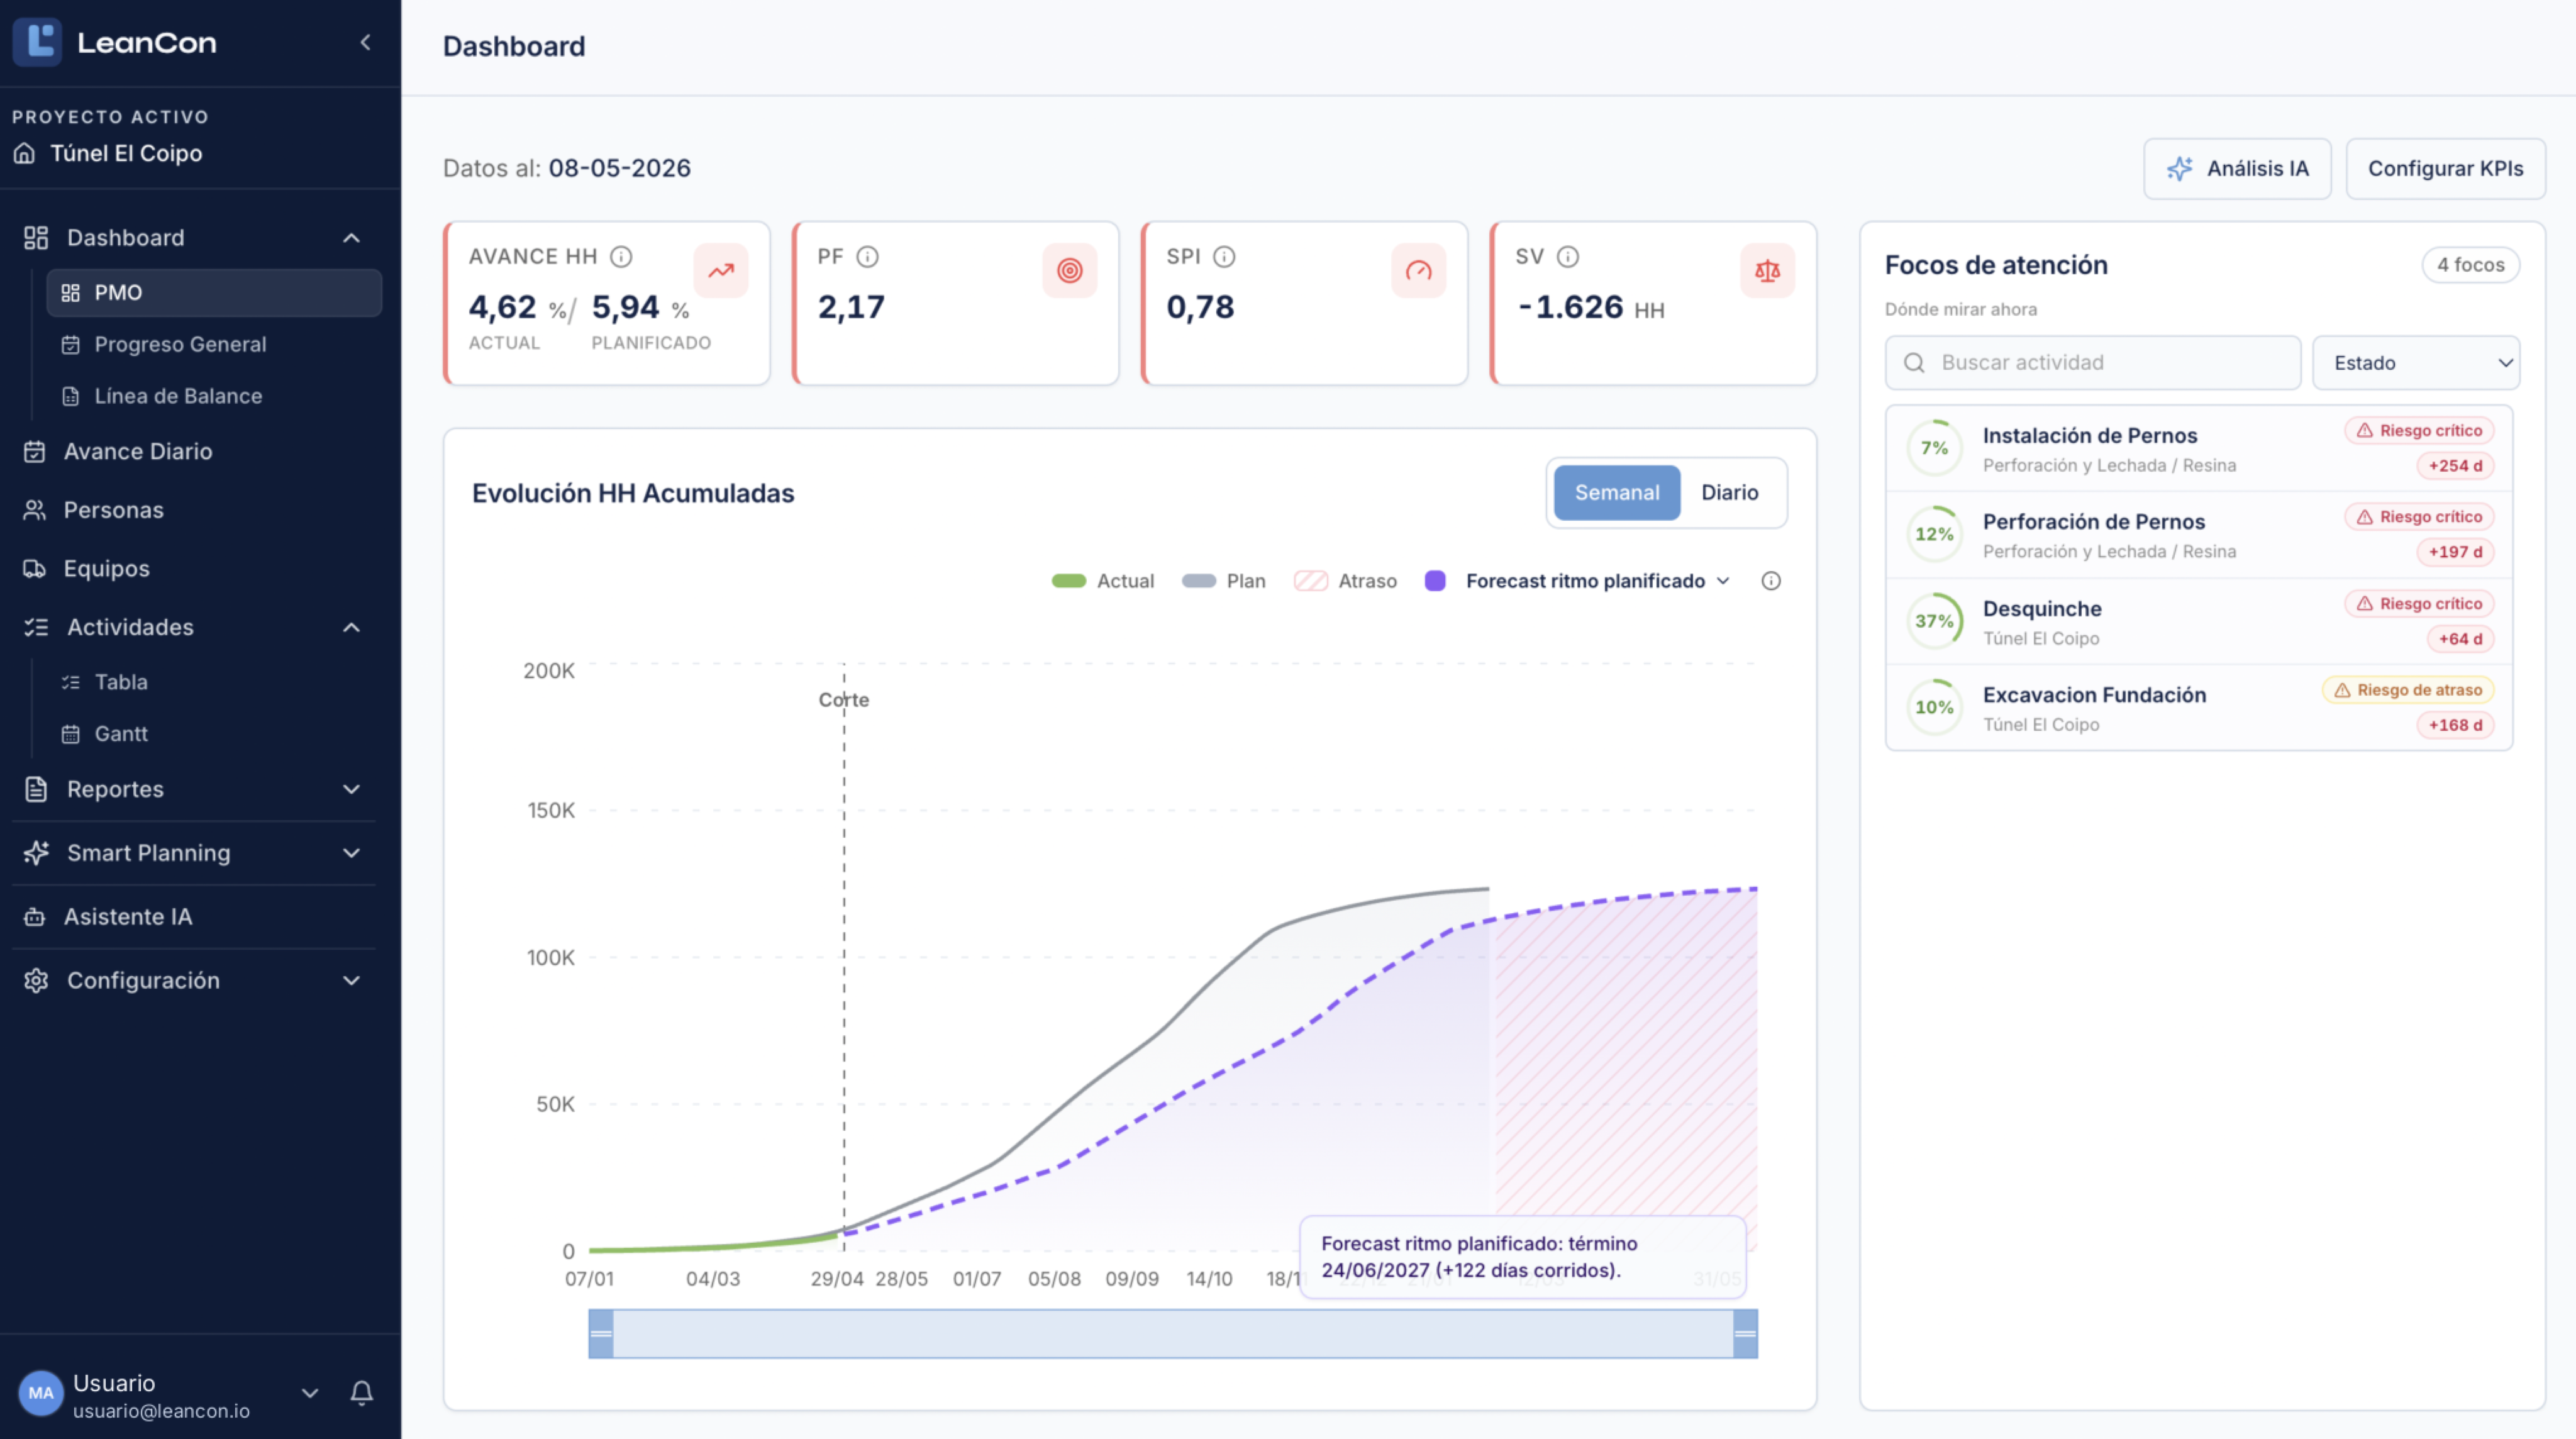
Task: Collapse the Dashboard menu section
Action: coord(351,238)
